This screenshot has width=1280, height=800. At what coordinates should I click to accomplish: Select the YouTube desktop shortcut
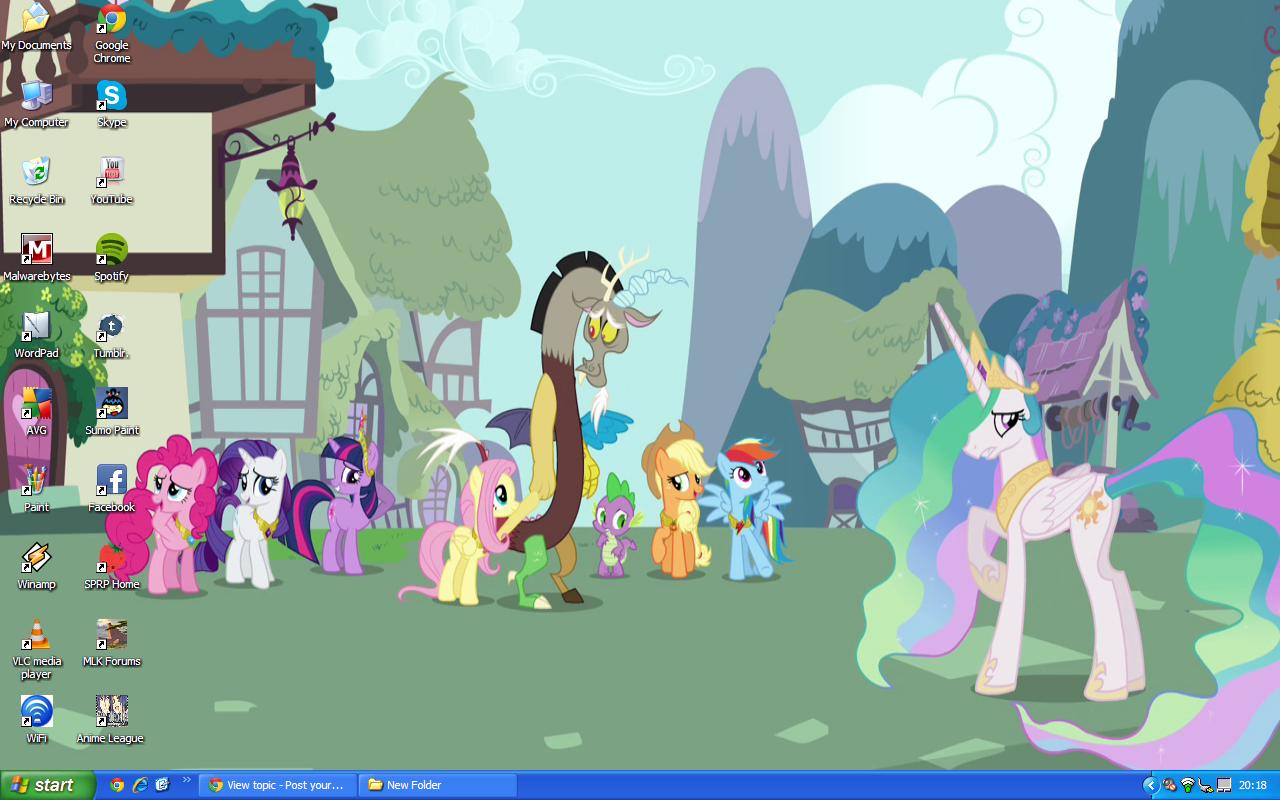[111, 173]
